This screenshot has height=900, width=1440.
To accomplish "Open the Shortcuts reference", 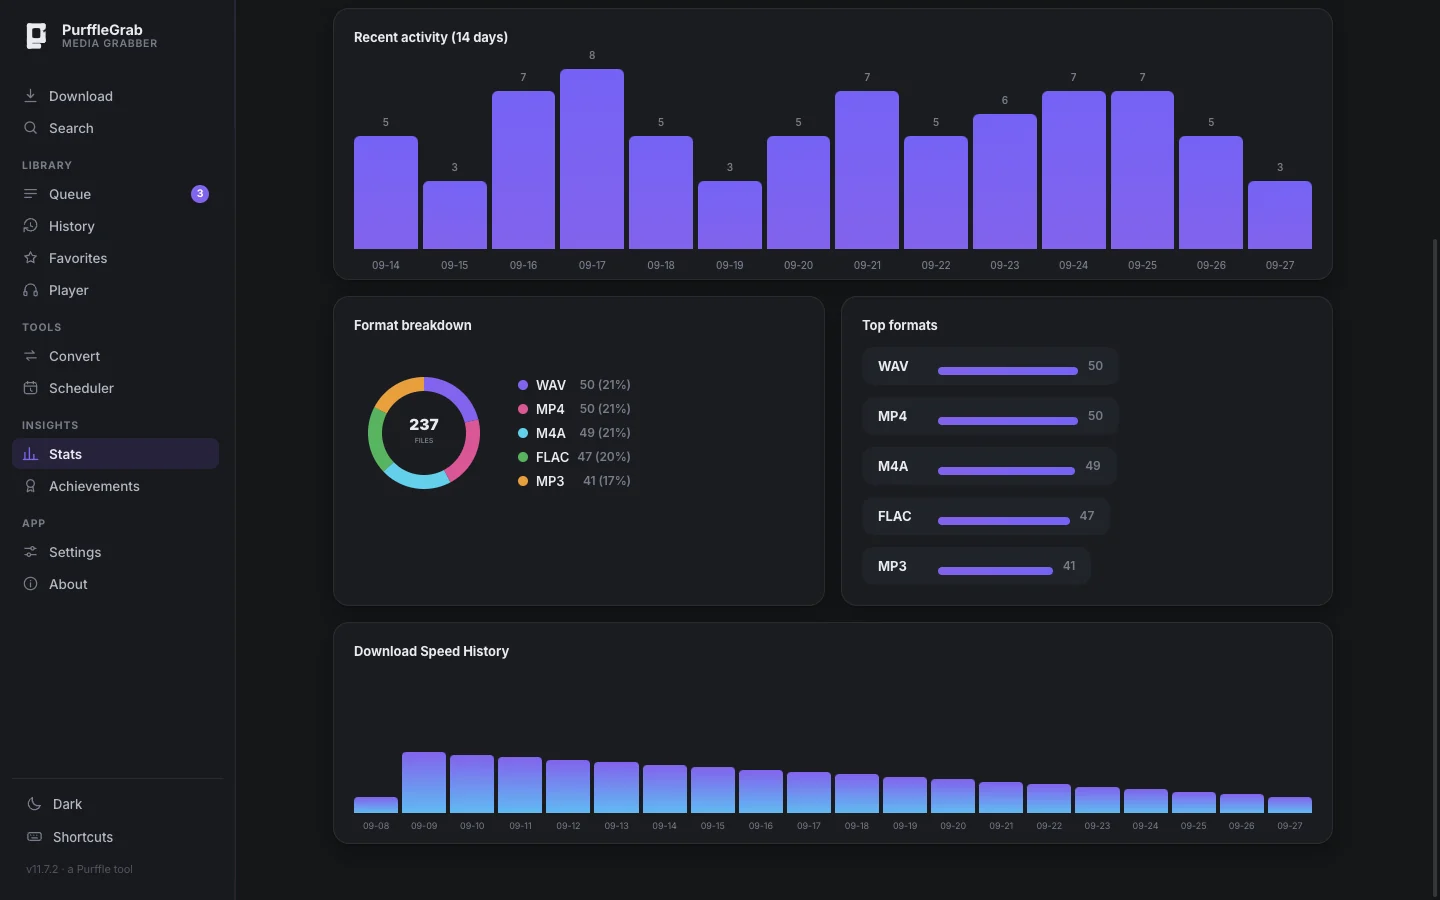I will pyautogui.click(x=118, y=837).
